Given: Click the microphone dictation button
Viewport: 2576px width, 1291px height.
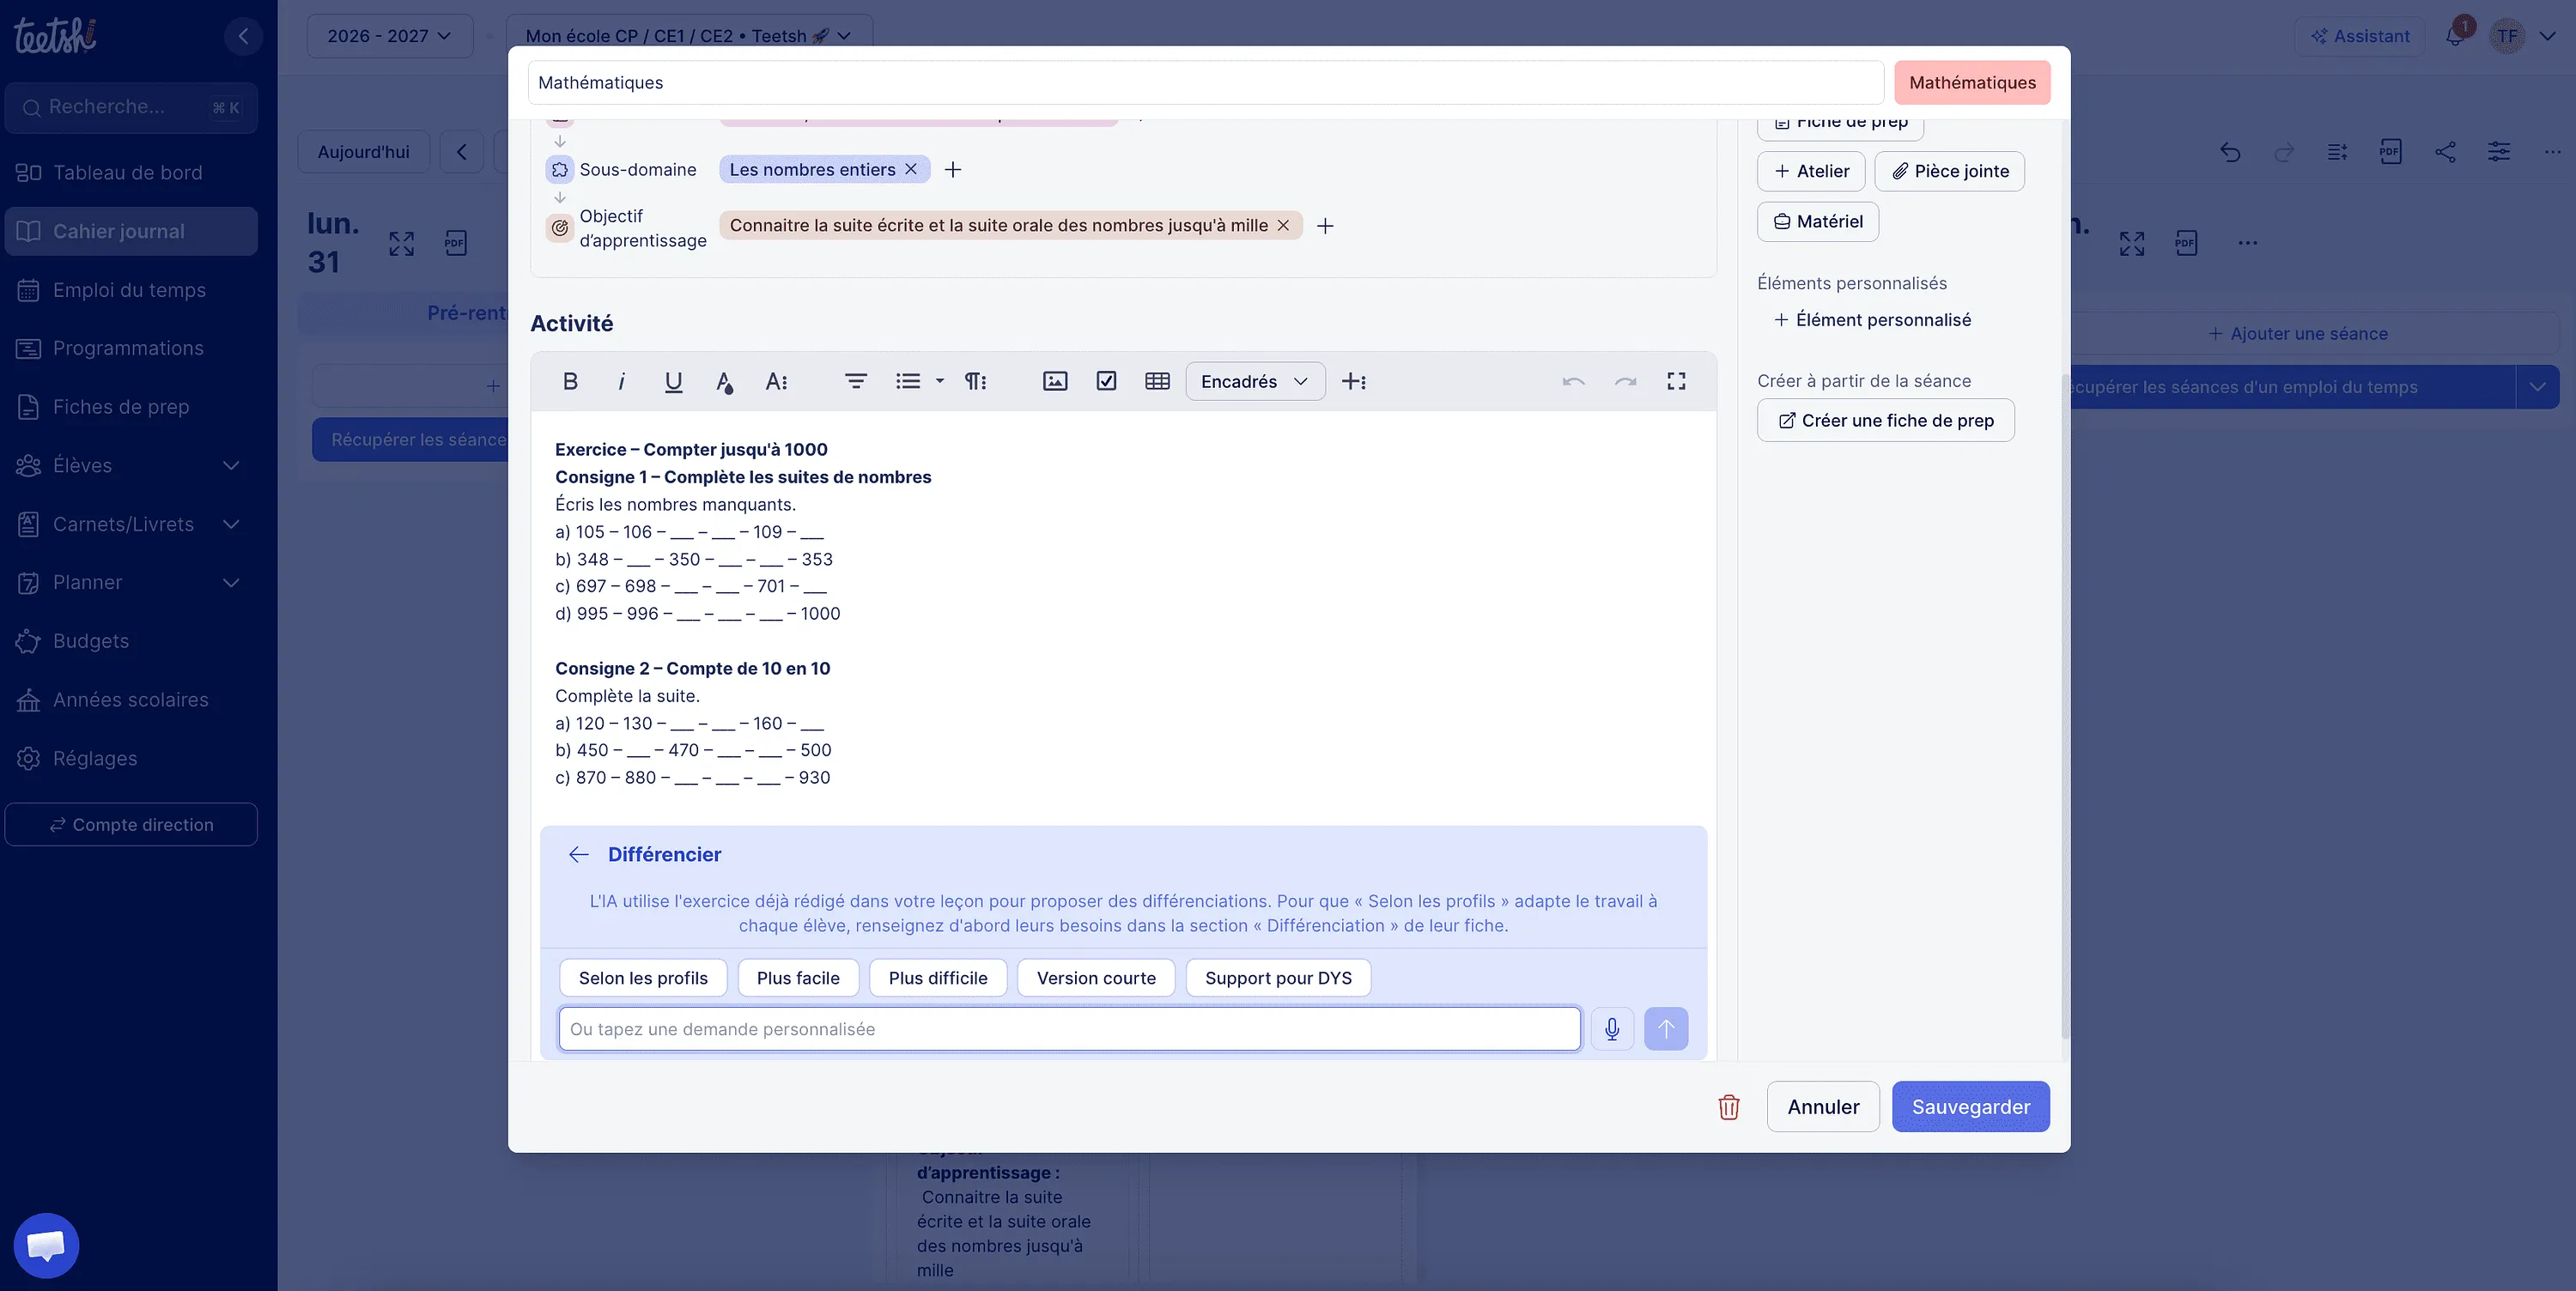Looking at the screenshot, I should [x=1612, y=1029].
